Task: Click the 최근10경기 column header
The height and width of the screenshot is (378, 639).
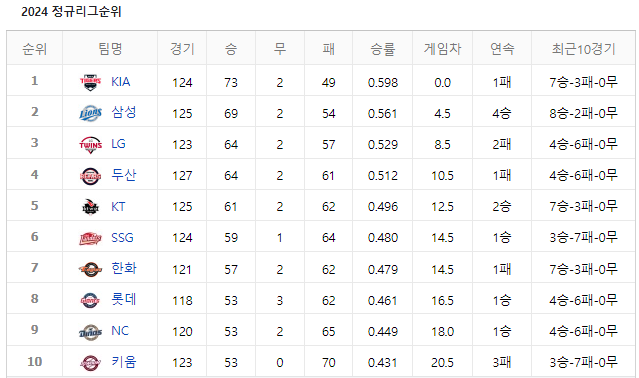Action: [x=583, y=49]
